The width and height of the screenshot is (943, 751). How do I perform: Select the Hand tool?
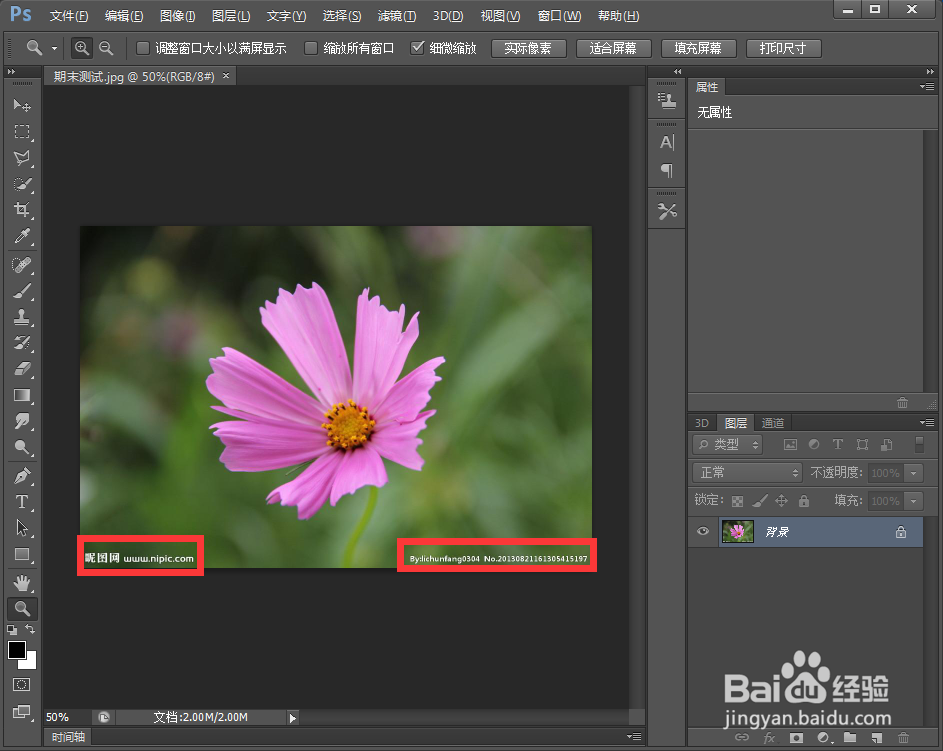22,583
